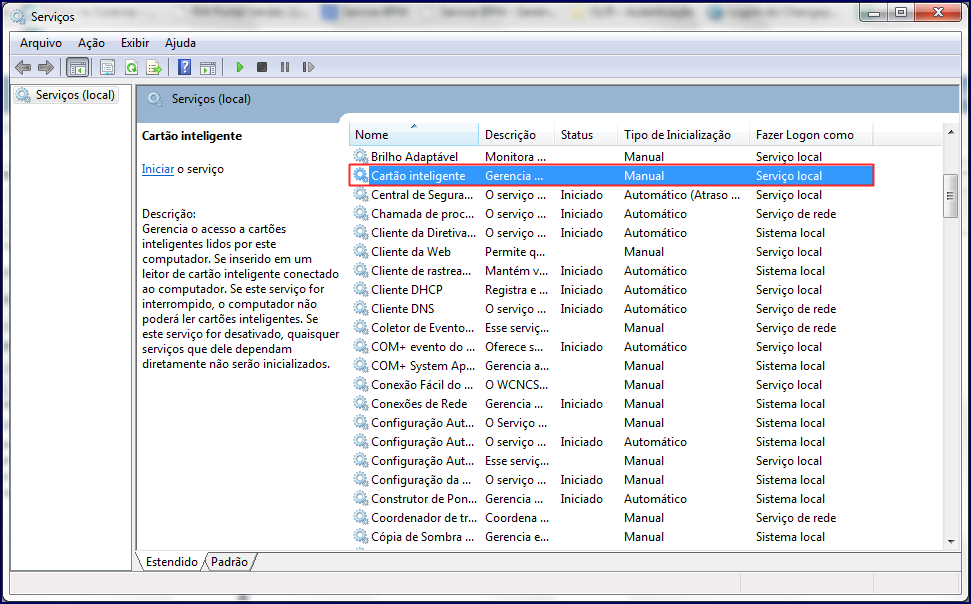Click the gear icon of Construtor de Pon...

[360, 498]
